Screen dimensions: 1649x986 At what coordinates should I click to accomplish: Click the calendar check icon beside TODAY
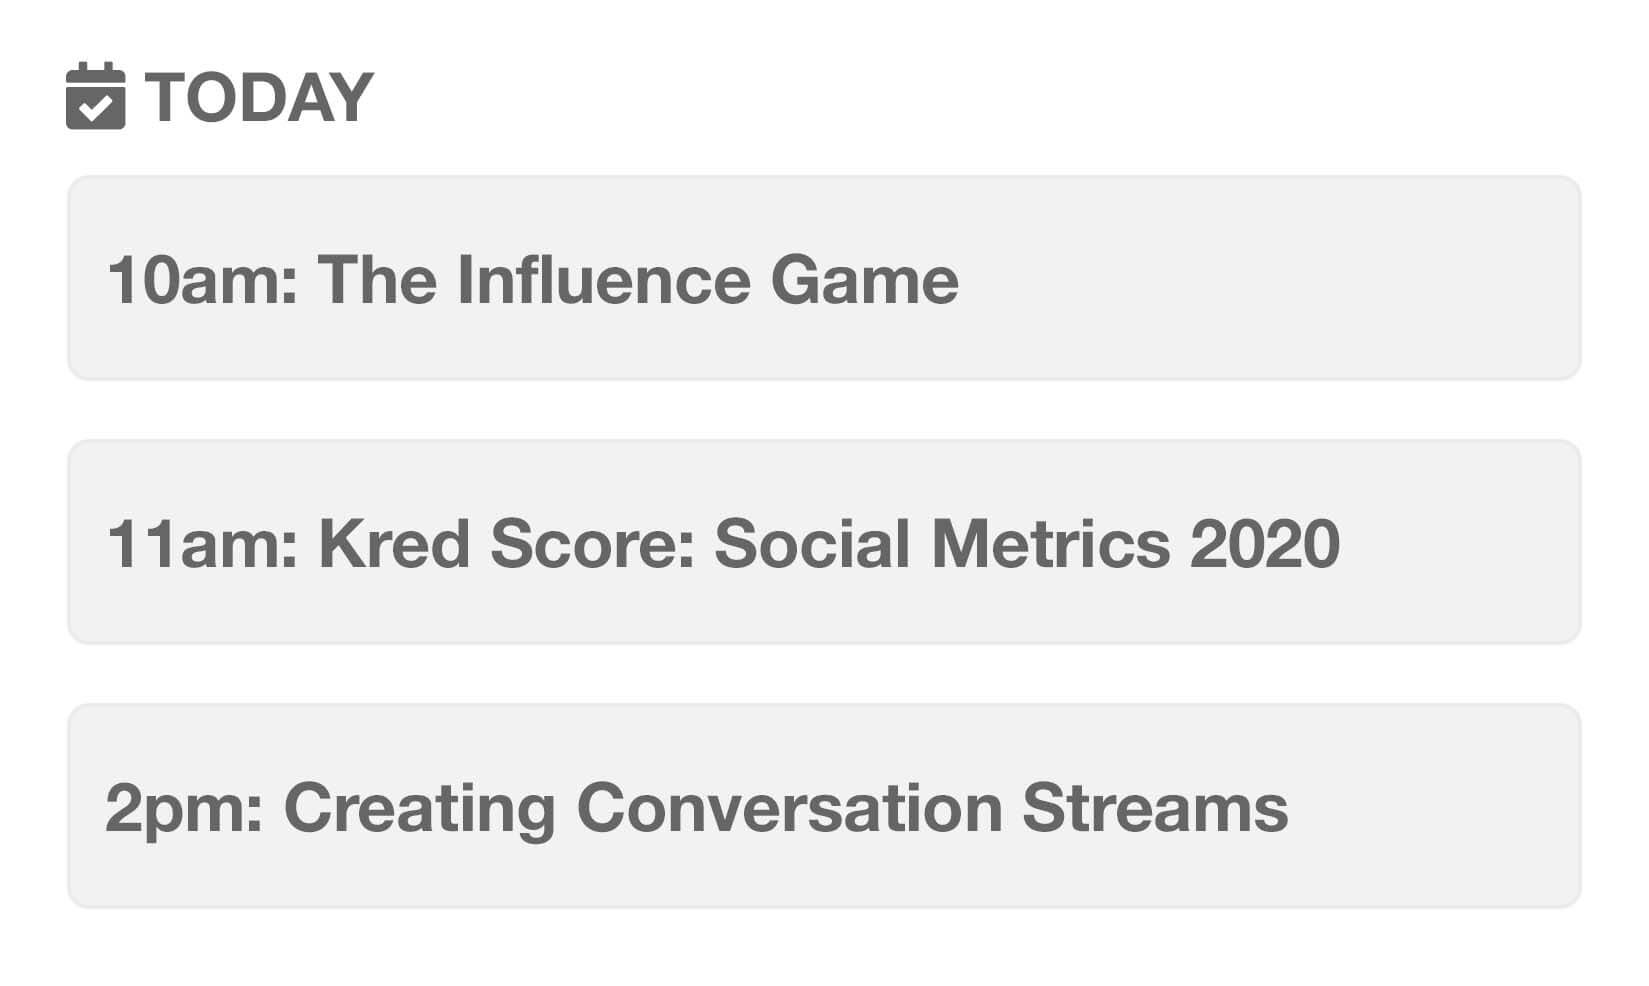click(x=95, y=96)
